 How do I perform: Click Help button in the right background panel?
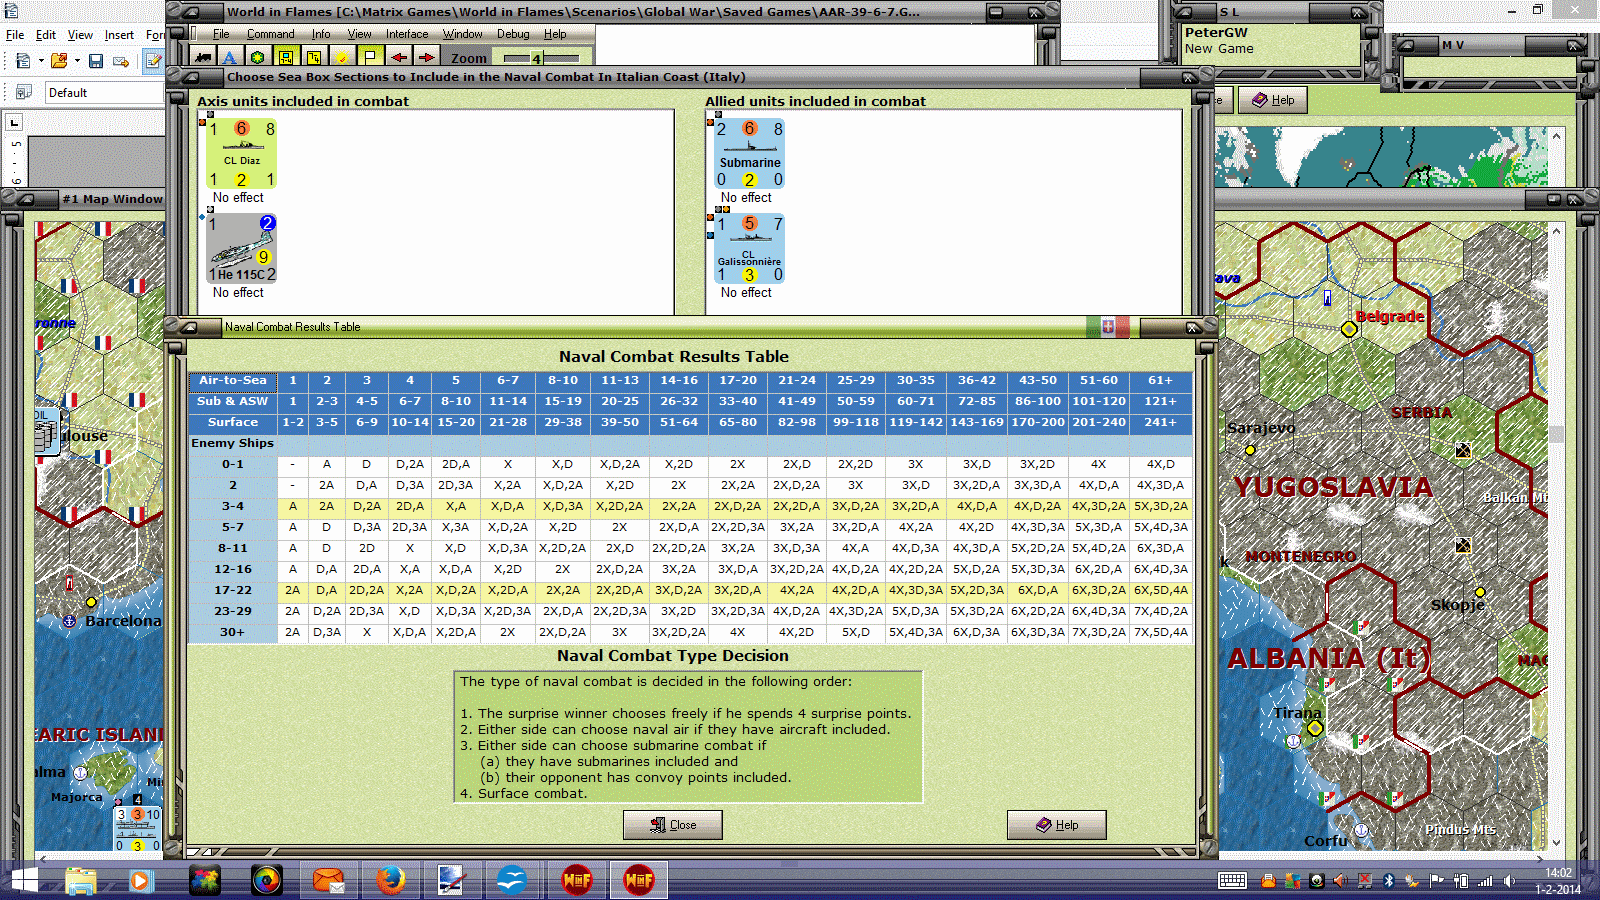point(1273,100)
